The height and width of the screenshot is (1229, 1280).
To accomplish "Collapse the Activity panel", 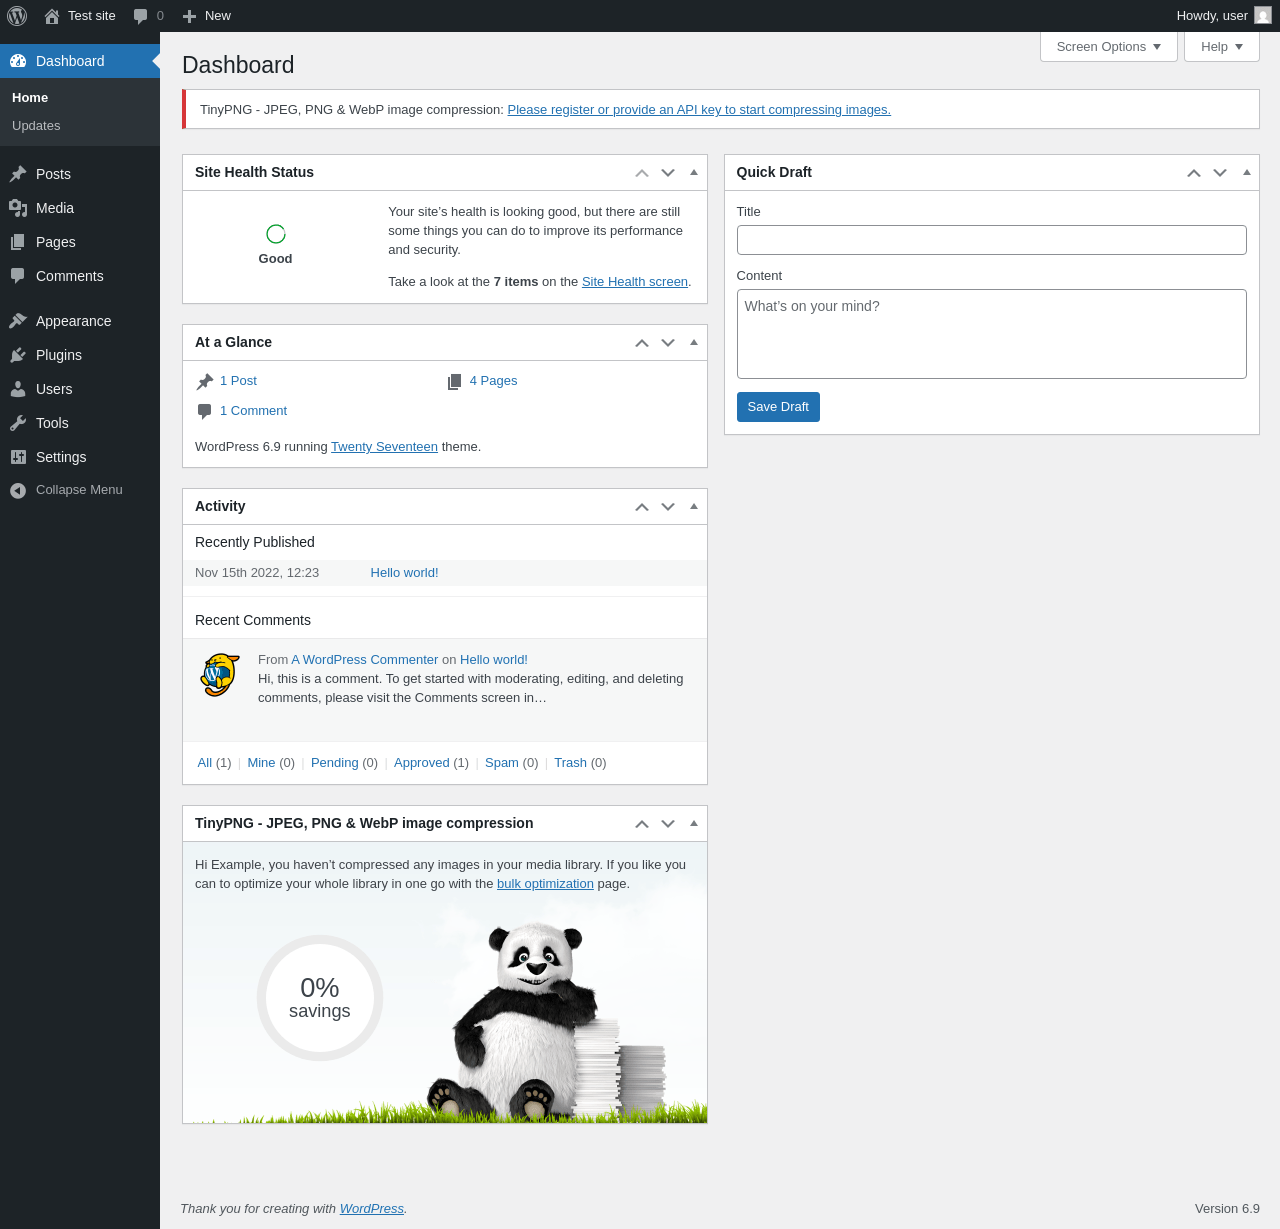I will [694, 506].
